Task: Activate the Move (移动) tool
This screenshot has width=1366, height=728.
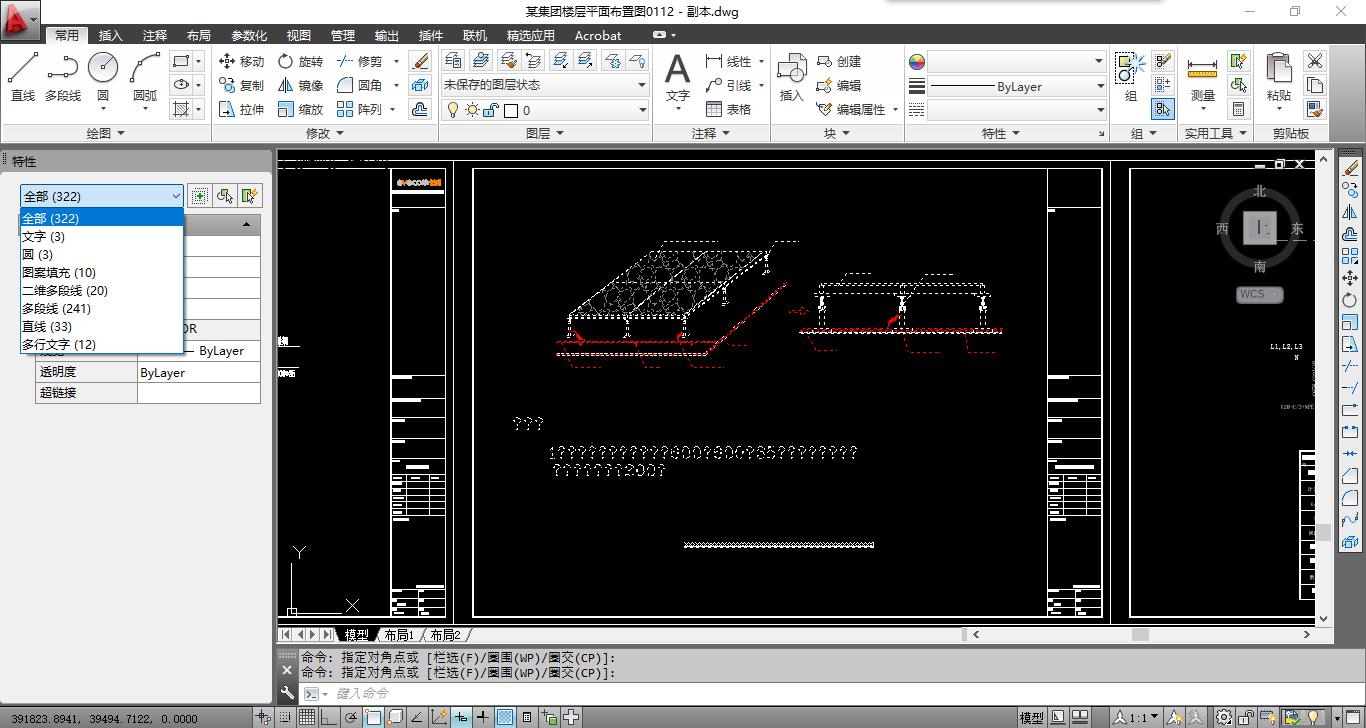Action: [x=241, y=61]
